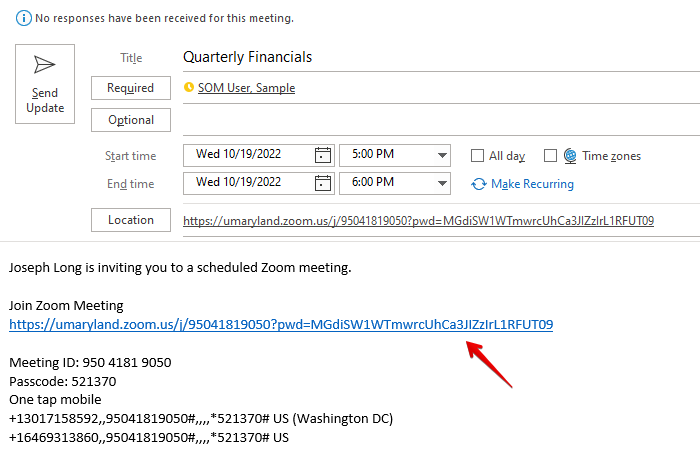Click the empty Optional attendees field
The image size is (700, 455).
coord(430,120)
